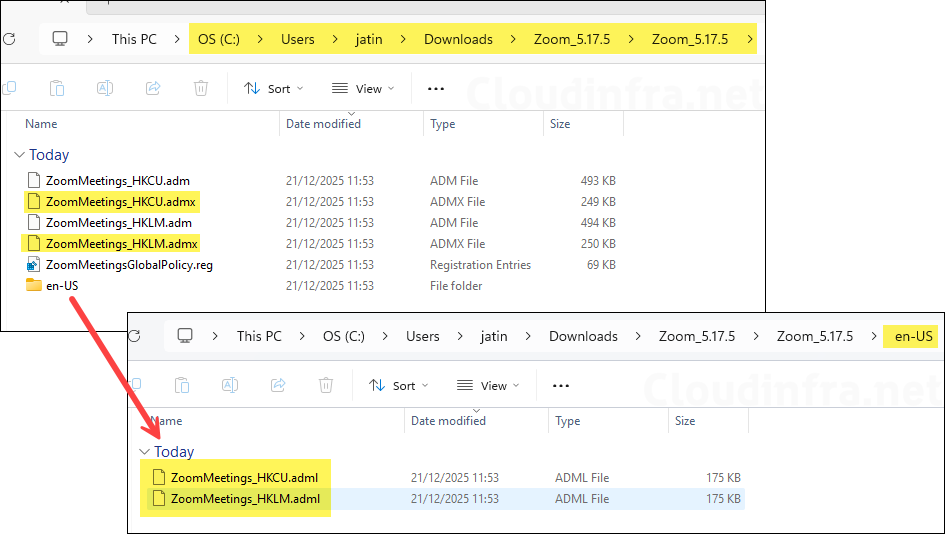Screen dimensions: 945x534
Task: Click Registration Entries type cell
Action: (480, 265)
